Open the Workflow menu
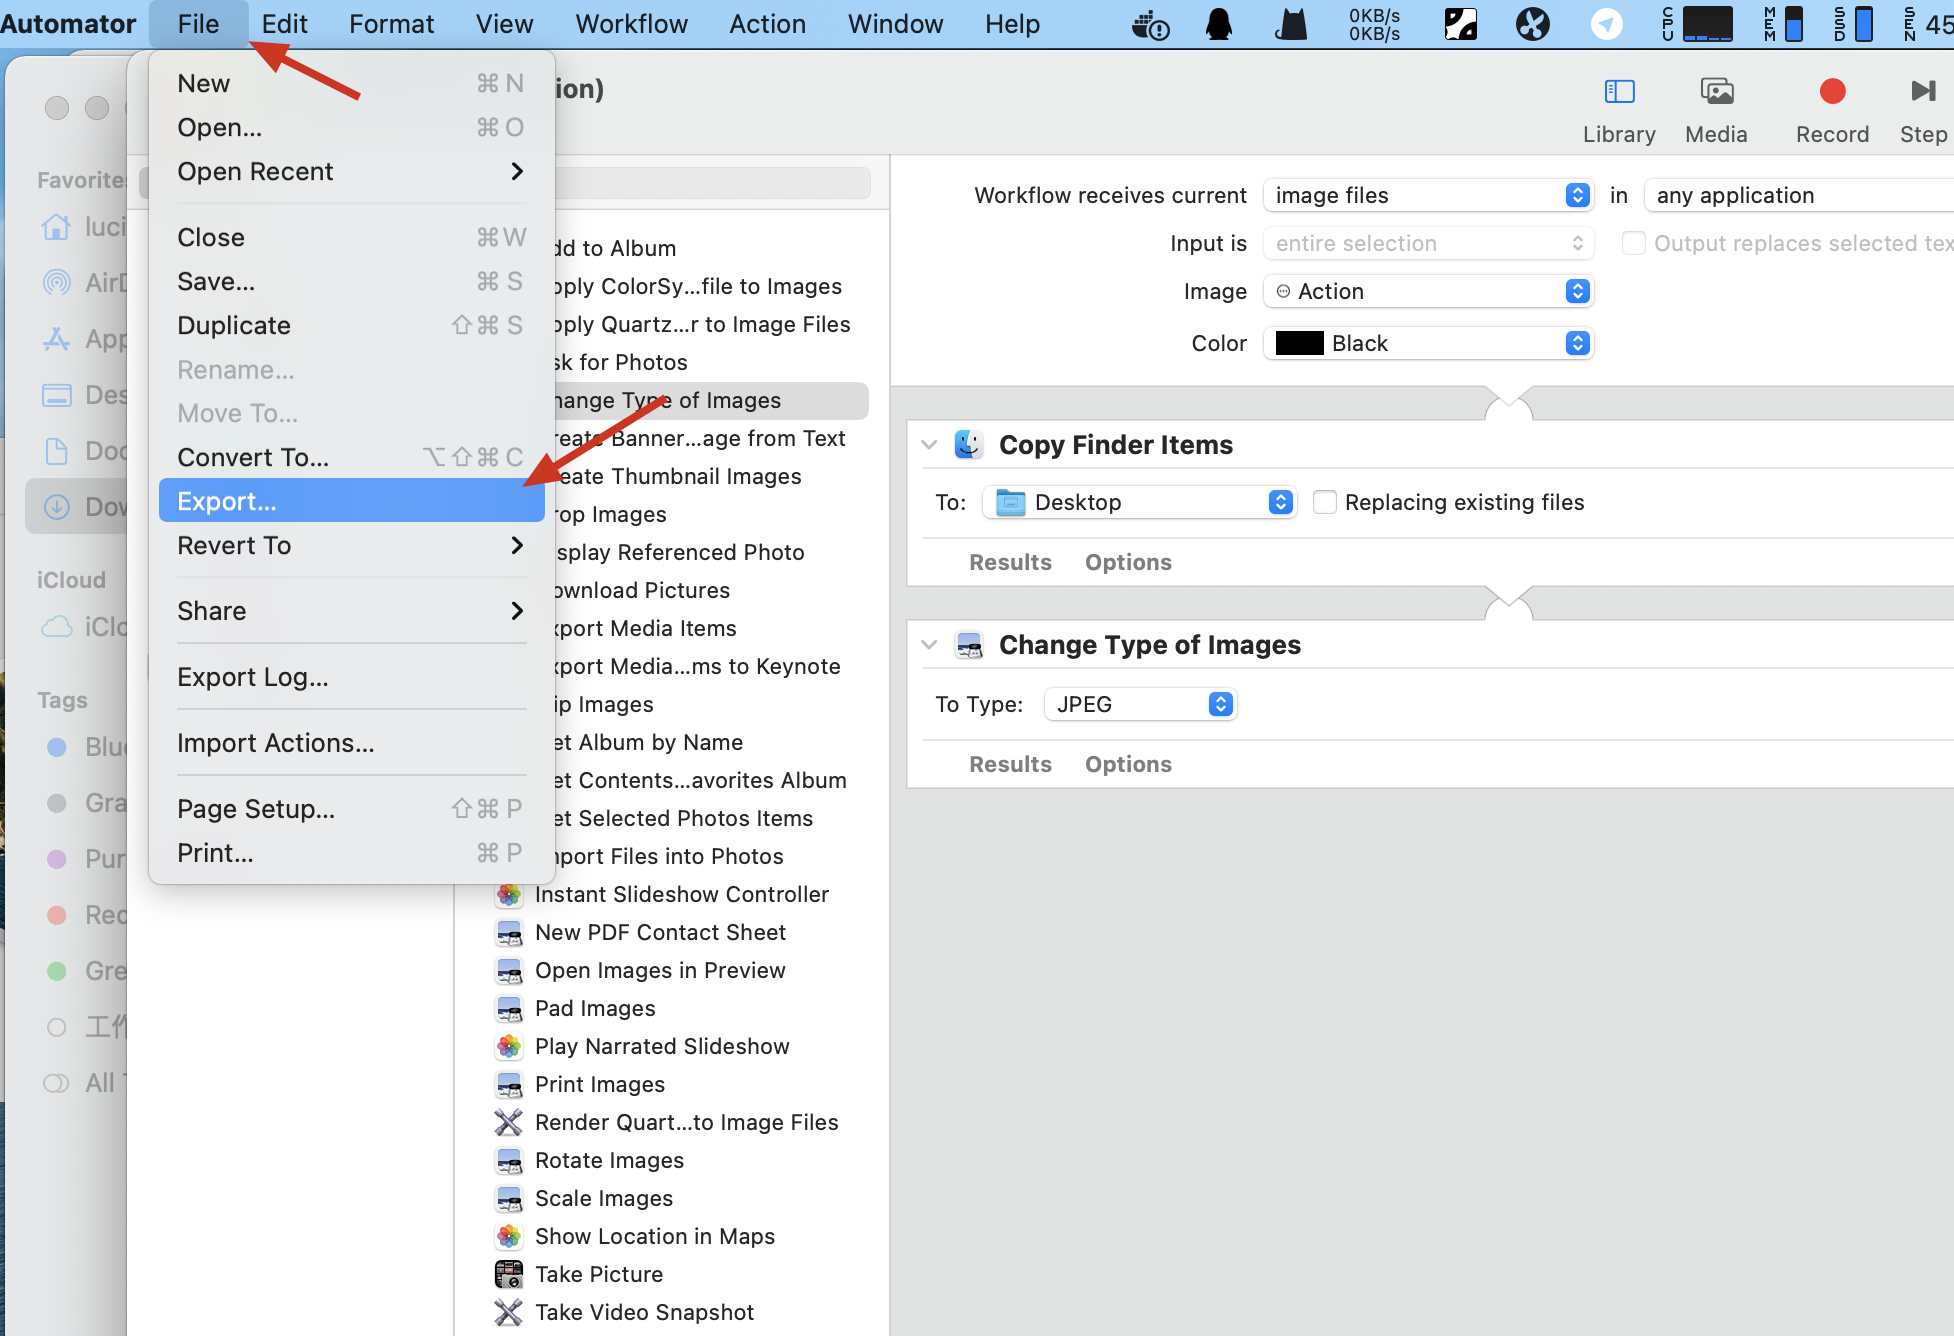 [631, 24]
